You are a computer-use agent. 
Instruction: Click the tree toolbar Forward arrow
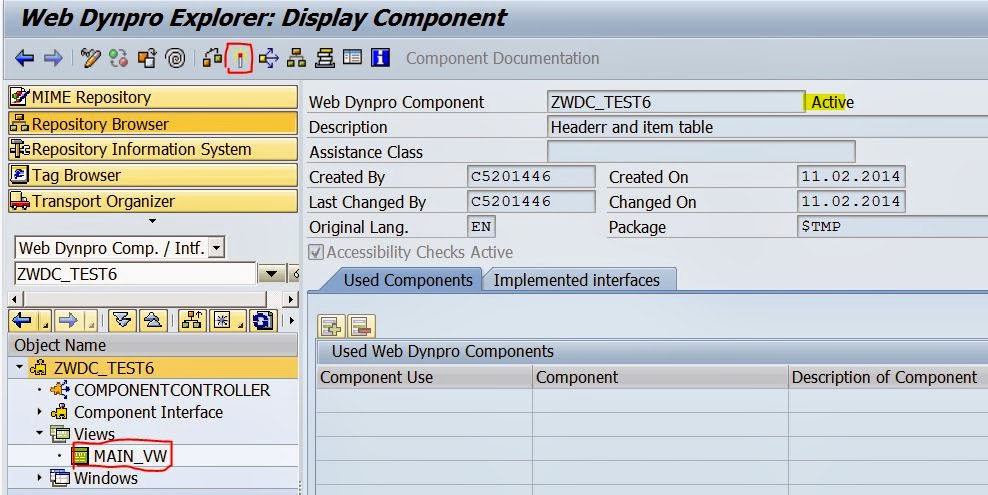click(68, 321)
